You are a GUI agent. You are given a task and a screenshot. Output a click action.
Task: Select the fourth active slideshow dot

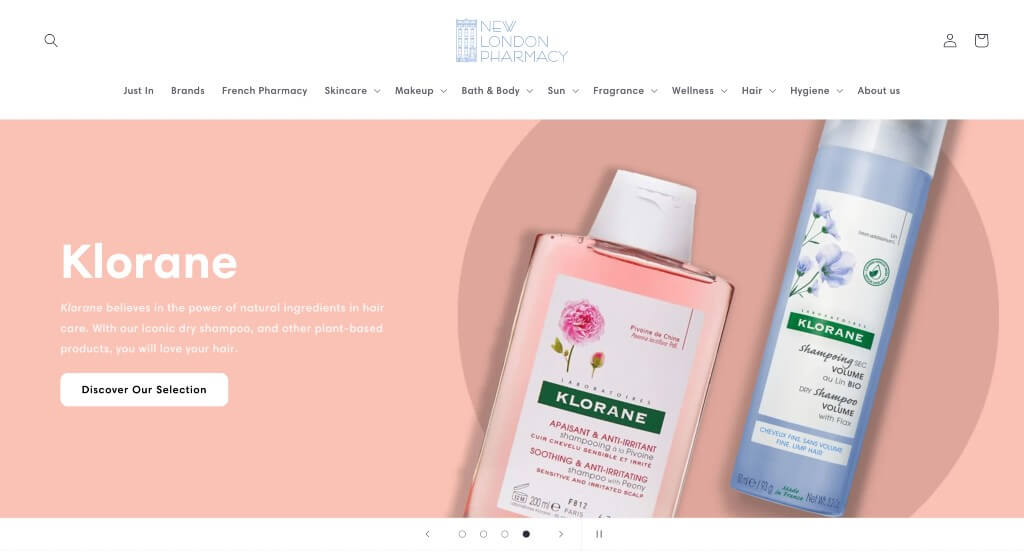pos(526,534)
